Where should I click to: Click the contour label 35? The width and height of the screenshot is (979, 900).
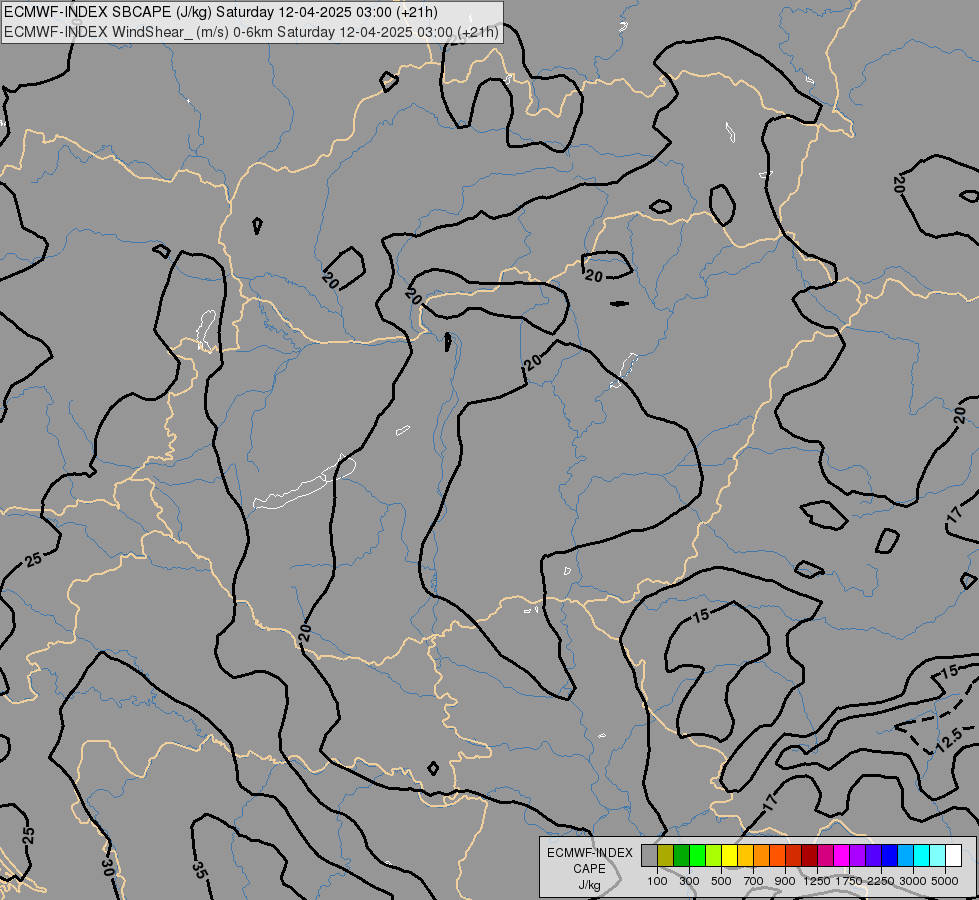point(200,869)
